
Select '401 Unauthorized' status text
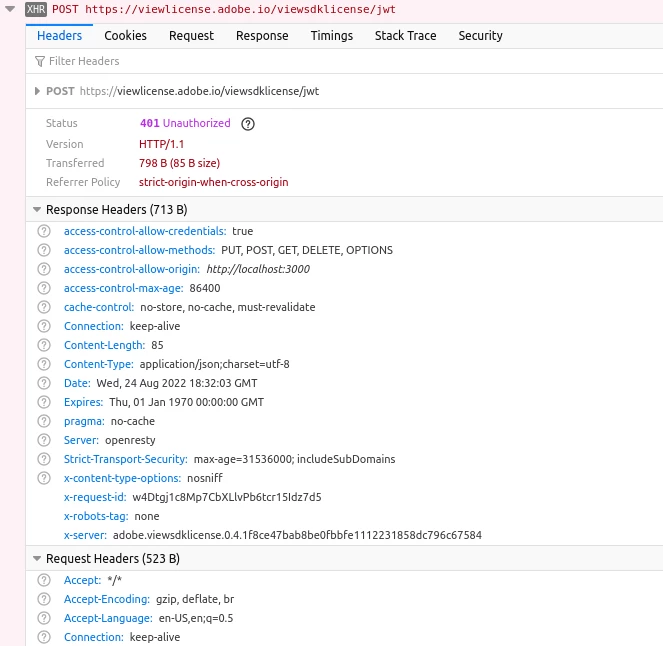point(185,123)
